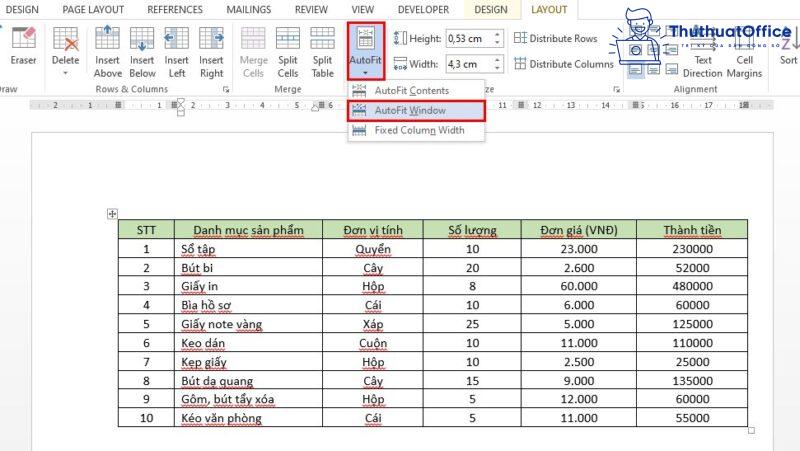Click the column Width input field

469,64
